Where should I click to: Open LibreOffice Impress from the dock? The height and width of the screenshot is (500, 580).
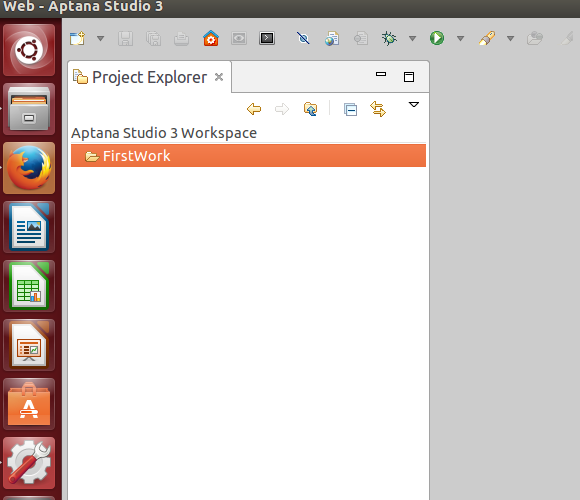tap(29, 345)
